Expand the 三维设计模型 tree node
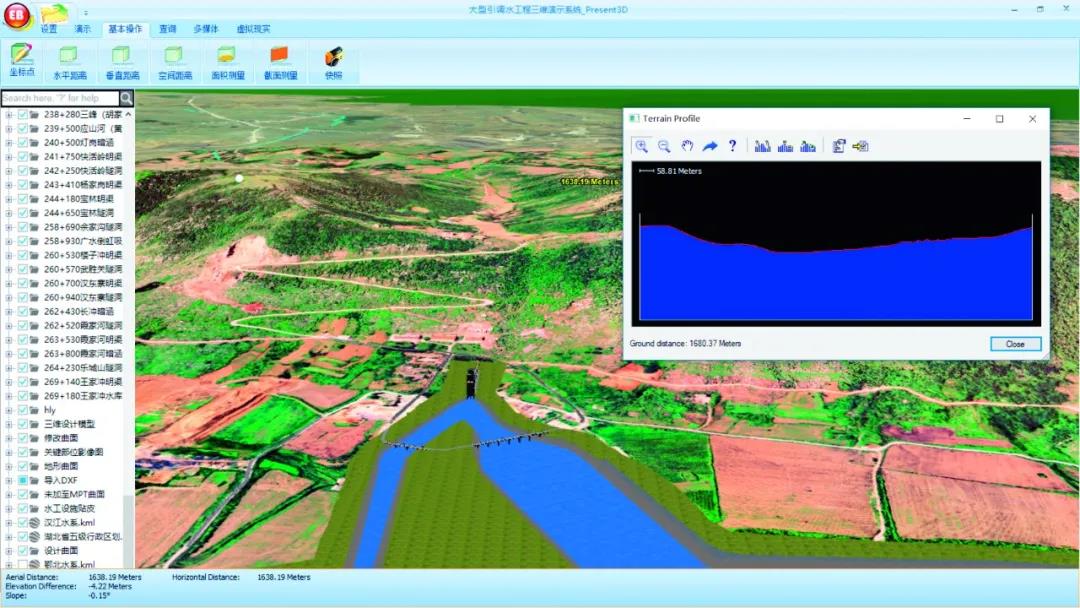 (9, 424)
